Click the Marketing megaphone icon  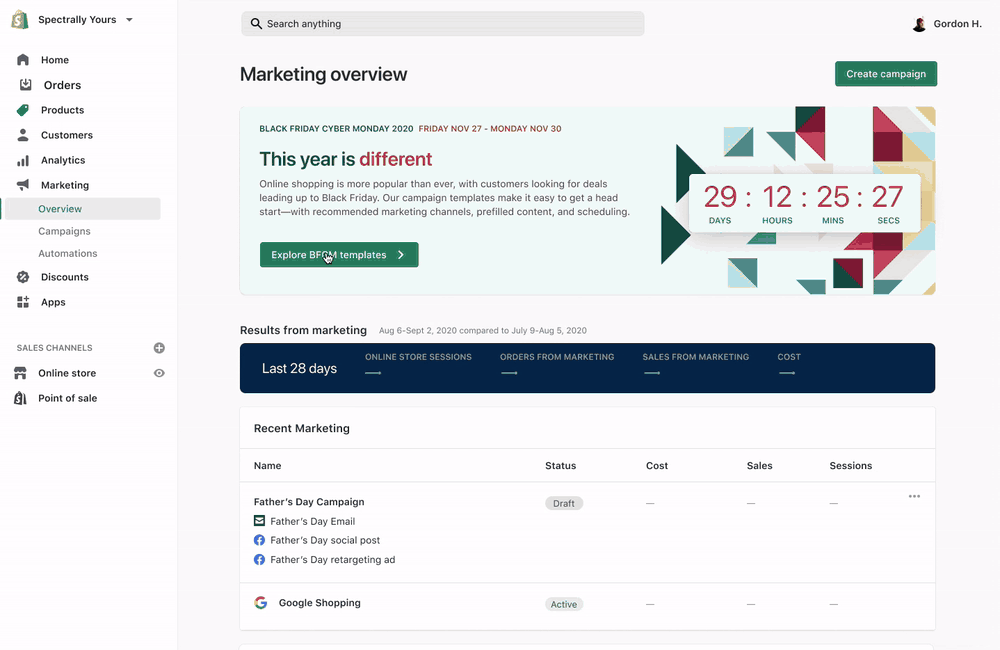tap(23, 185)
